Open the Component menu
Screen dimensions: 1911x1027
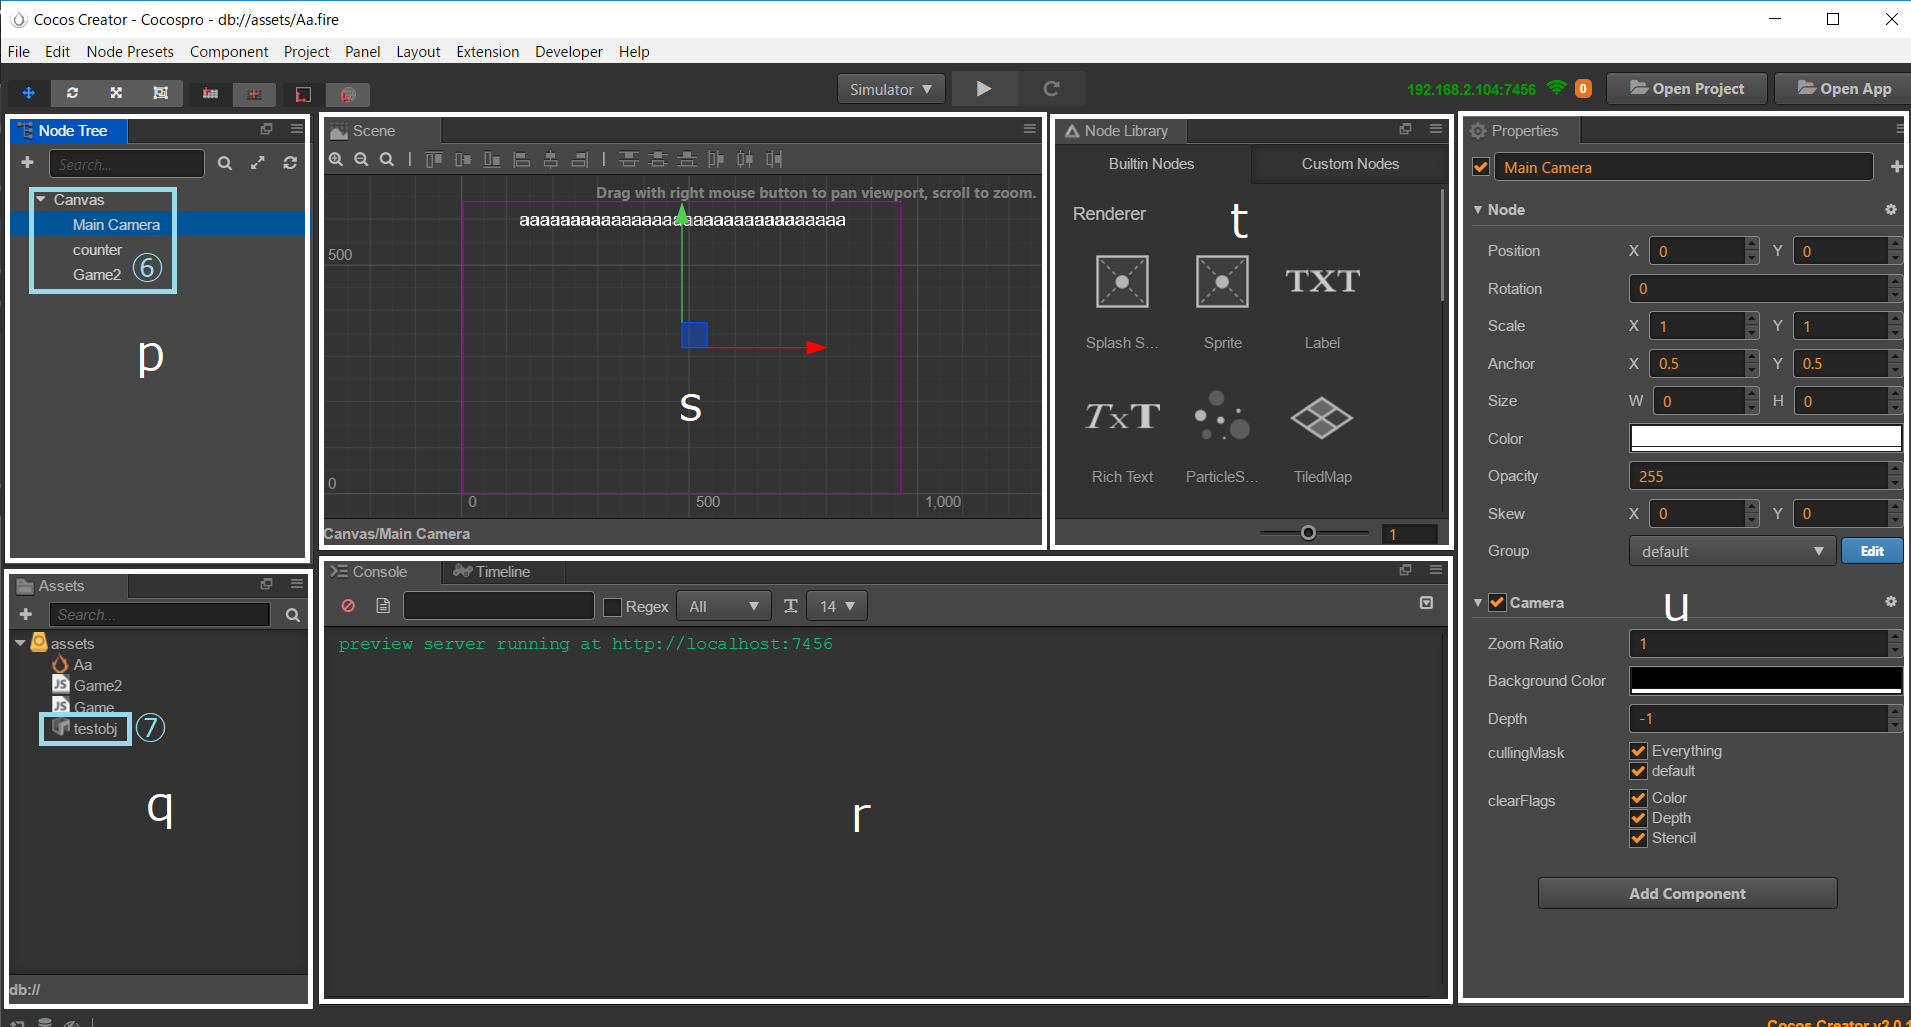click(x=229, y=52)
